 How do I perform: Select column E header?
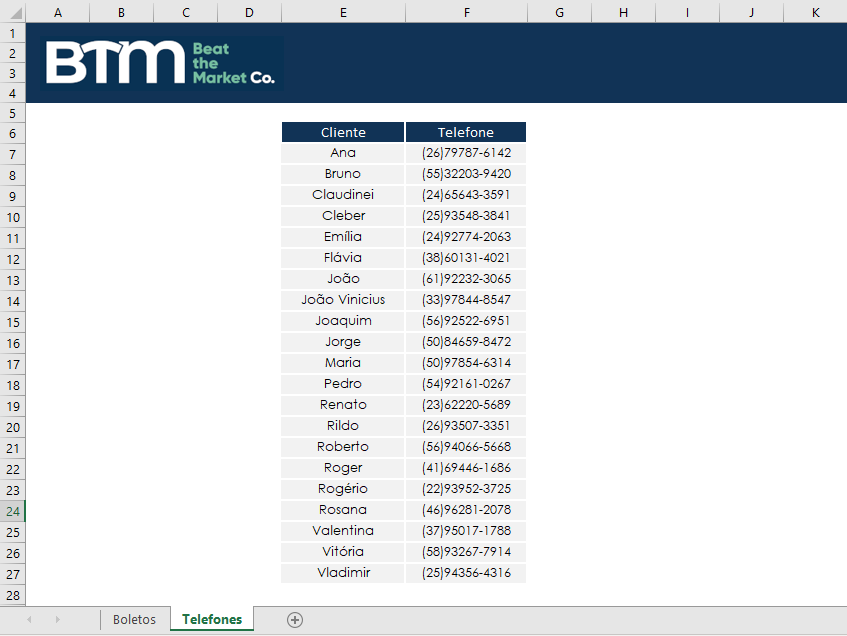[x=343, y=12]
